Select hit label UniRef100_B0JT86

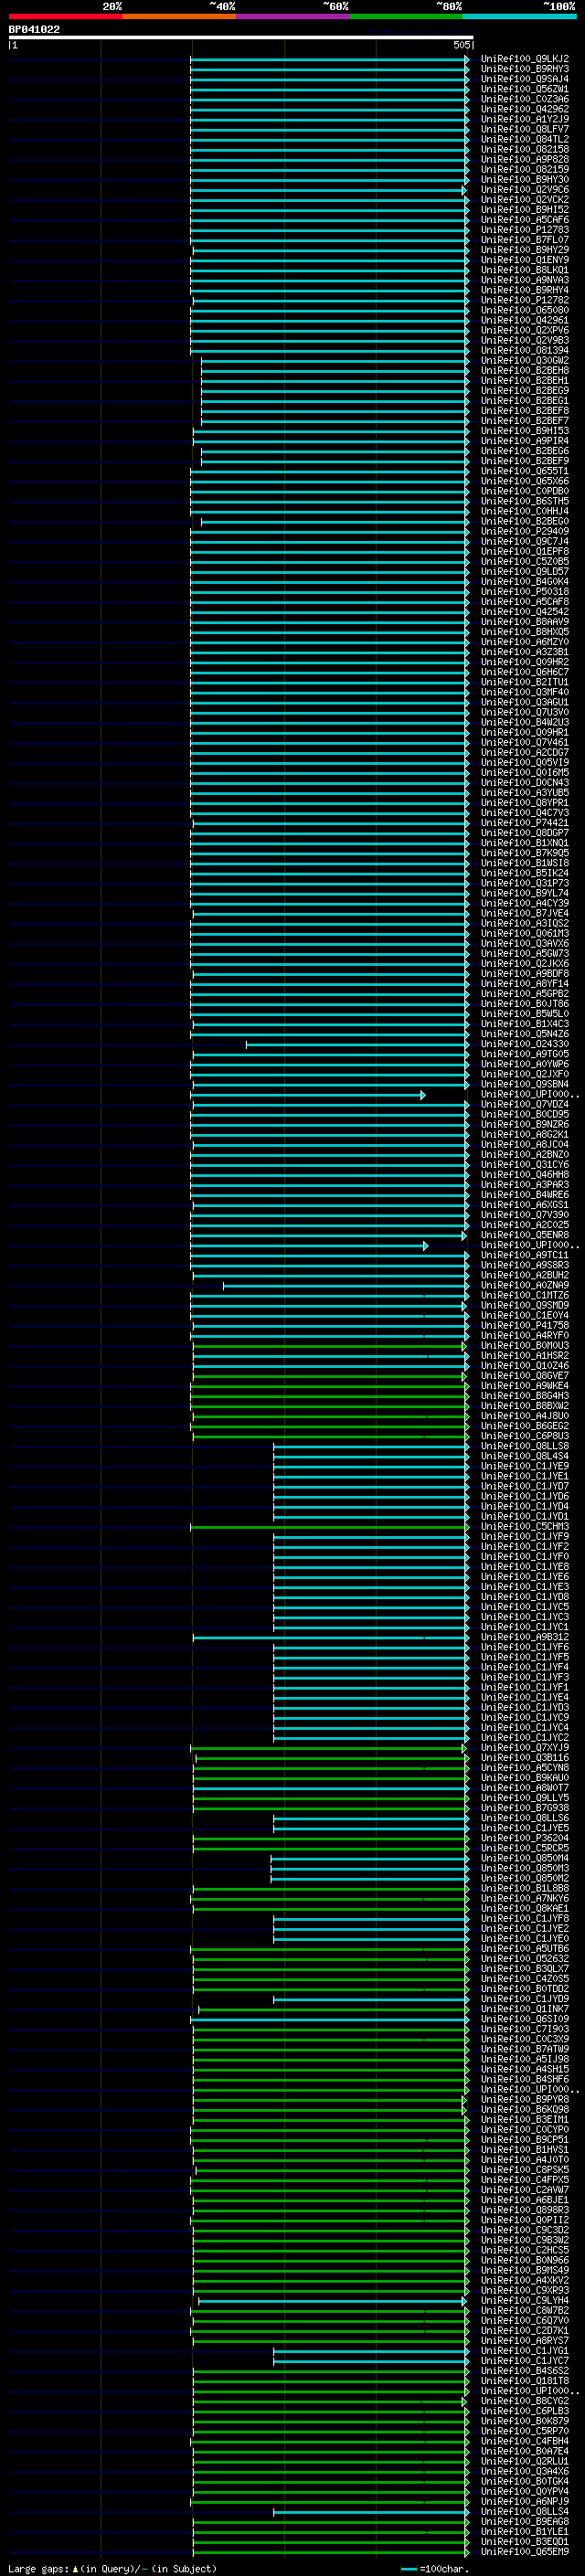pyautogui.click(x=525, y=1004)
